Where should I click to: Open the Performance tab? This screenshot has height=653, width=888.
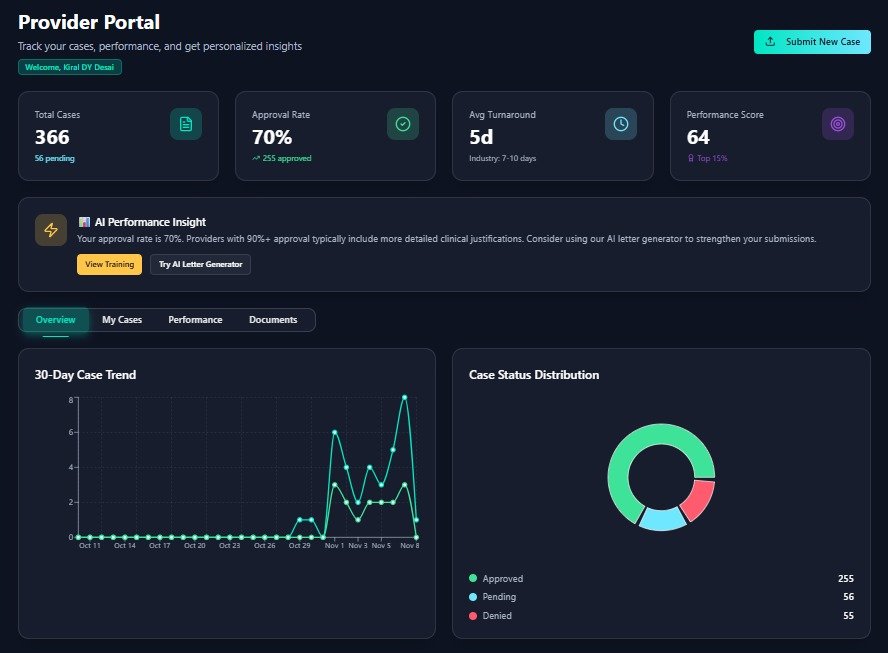195,320
